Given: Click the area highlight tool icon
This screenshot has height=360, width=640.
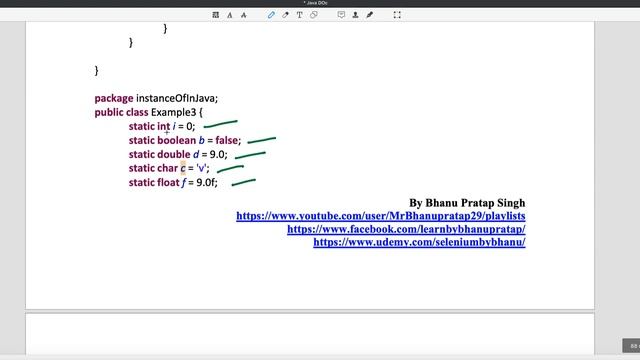Looking at the screenshot, I should pos(216,15).
